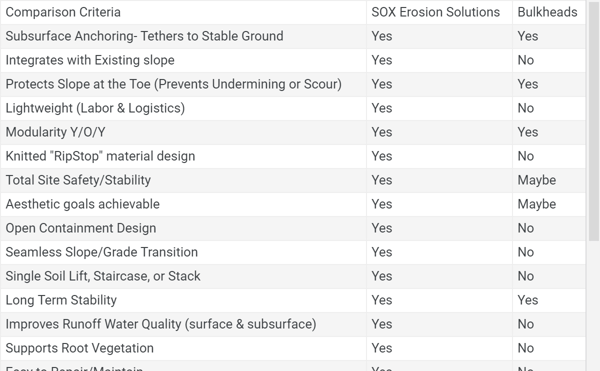The height and width of the screenshot is (371, 600).
Task: Select Improves Runoff Water Quality cell
Action: pos(183,324)
